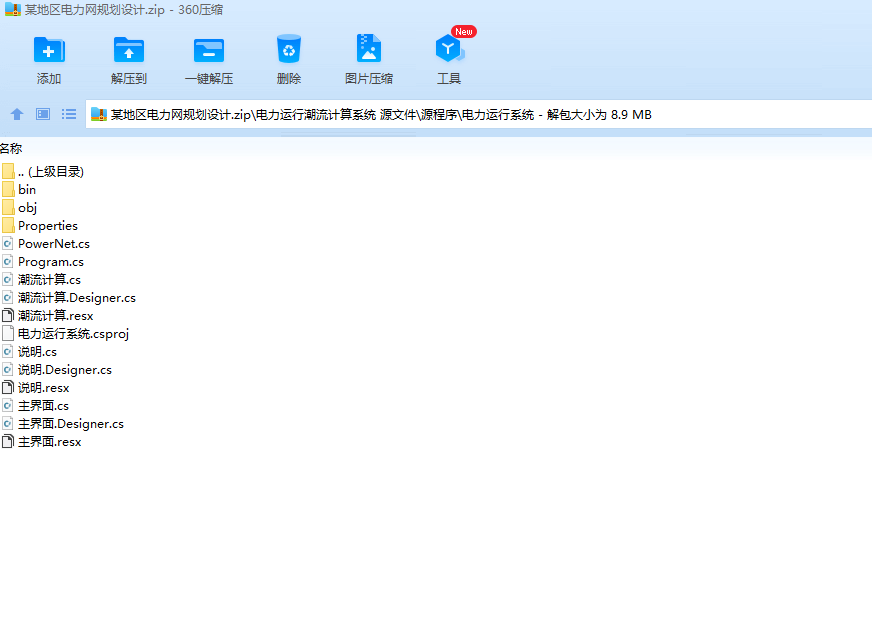Click the file icon beside 潮流计算.resx
The width and height of the screenshot is (872, 634).
(x=7, y=315)
